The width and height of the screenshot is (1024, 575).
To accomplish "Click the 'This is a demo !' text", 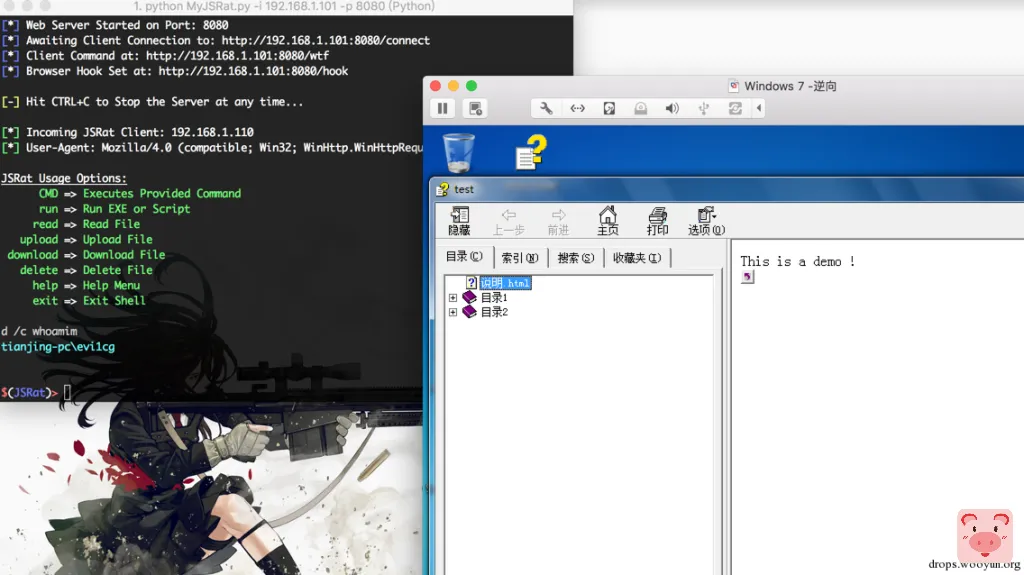I will [x=797, y=261].
